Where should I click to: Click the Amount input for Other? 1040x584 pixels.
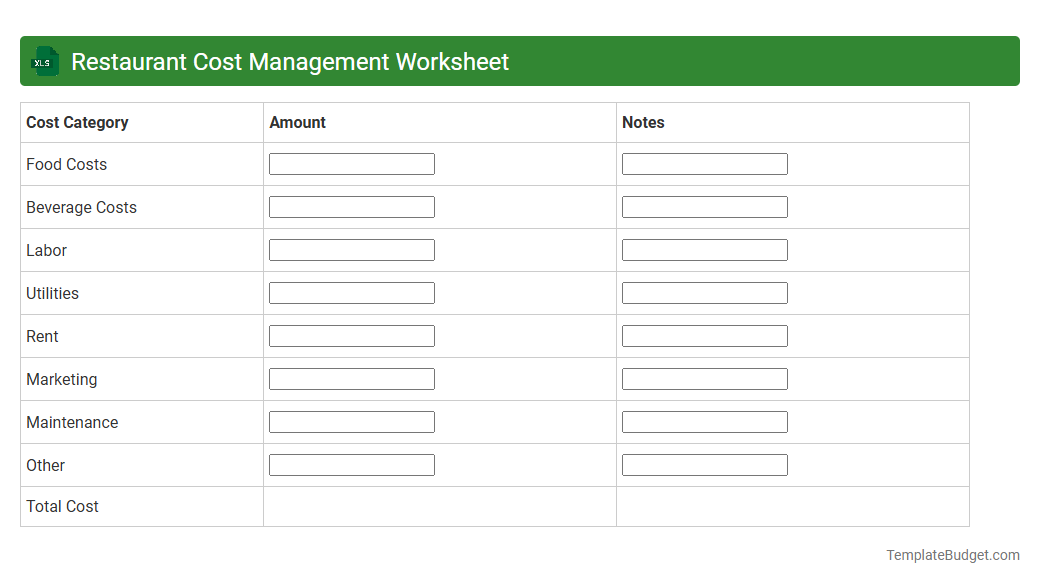tap(351, 464)
